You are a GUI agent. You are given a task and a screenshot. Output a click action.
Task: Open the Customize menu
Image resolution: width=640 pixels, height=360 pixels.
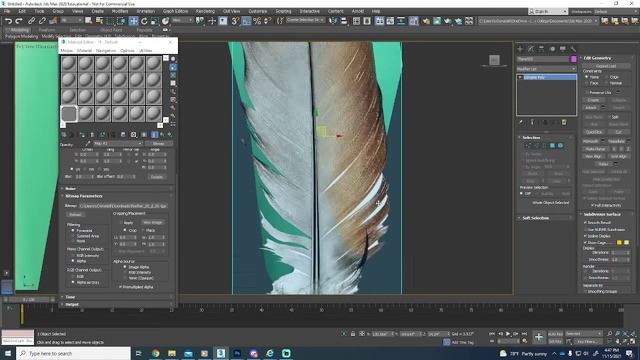pyautogui.click(x=258, y=11)
